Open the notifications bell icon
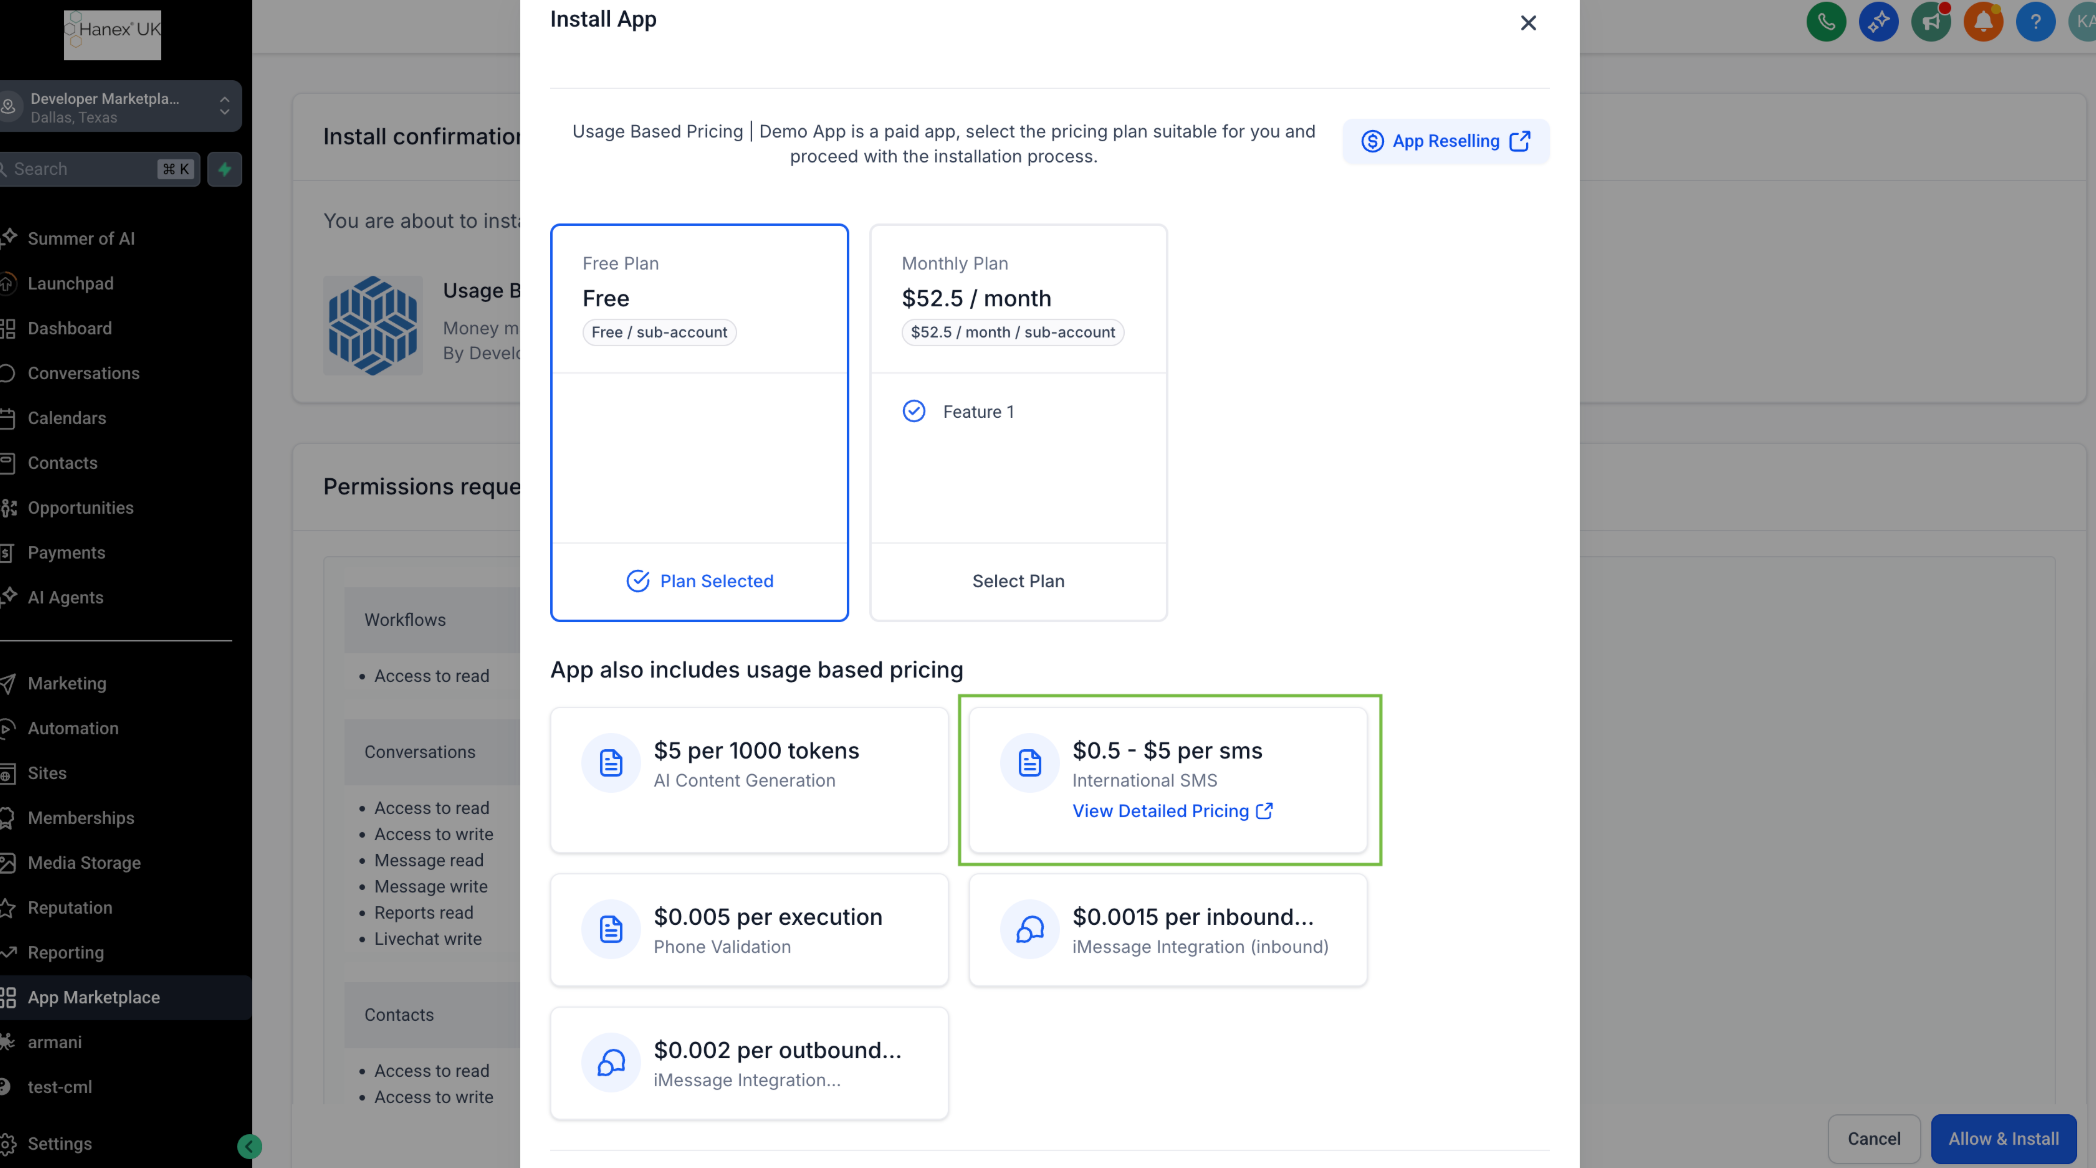Screen dimensions: 2096x1168 (1982, 21)
